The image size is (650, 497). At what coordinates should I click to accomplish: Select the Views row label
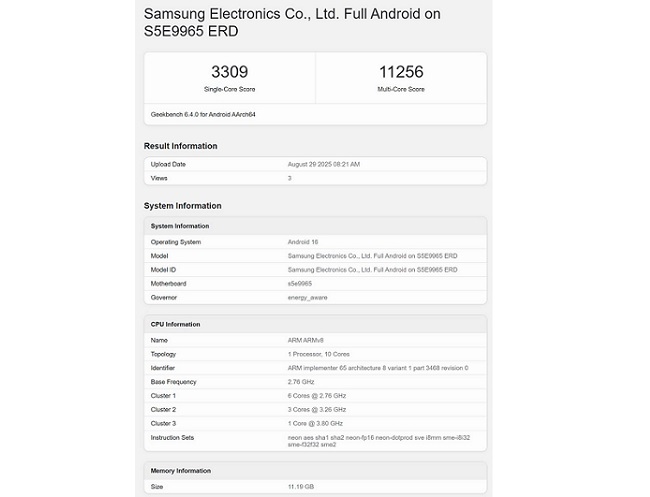pos(159,178)
